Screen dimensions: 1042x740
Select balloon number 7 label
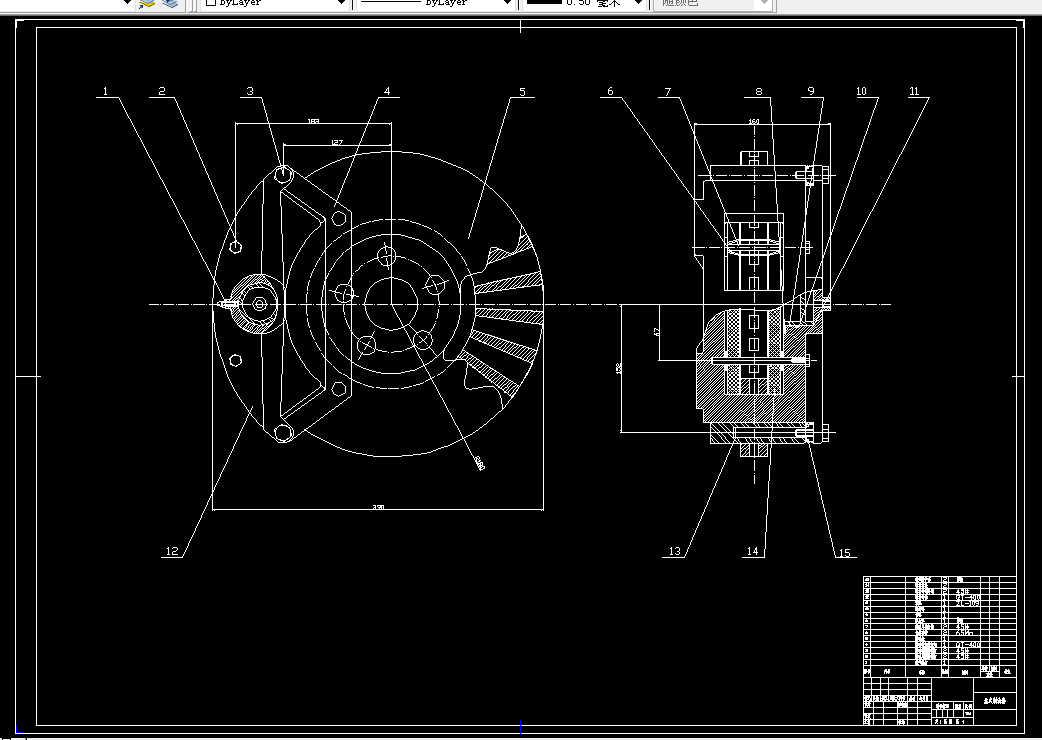(x=668, y=92)
